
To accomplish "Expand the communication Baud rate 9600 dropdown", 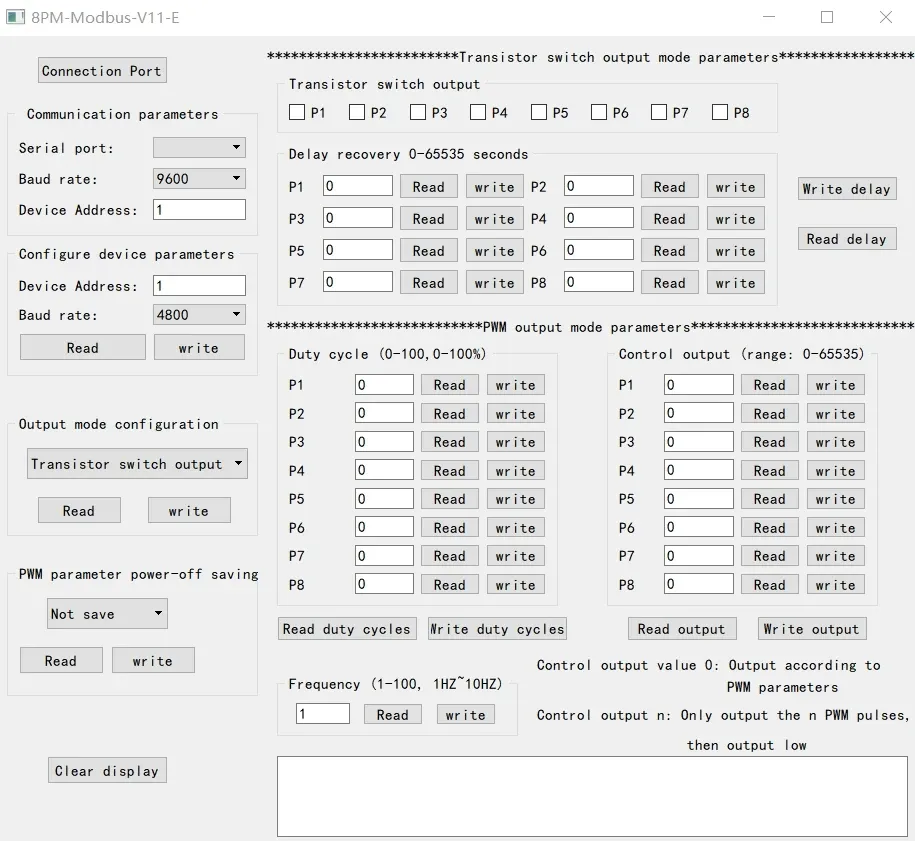I will coord(199,179).
